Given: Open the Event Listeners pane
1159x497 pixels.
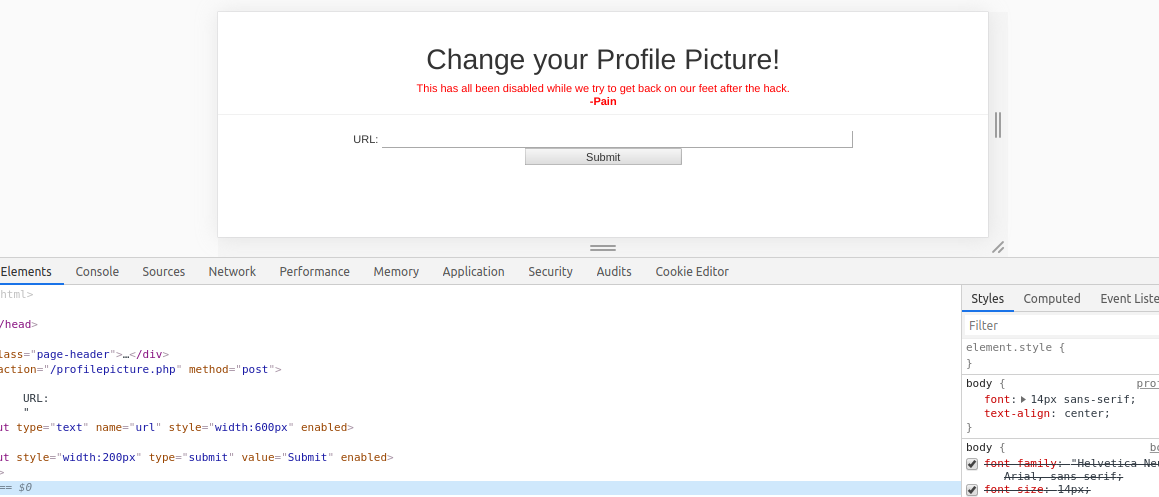Looking at the screenshot, I should point(1129,298).
